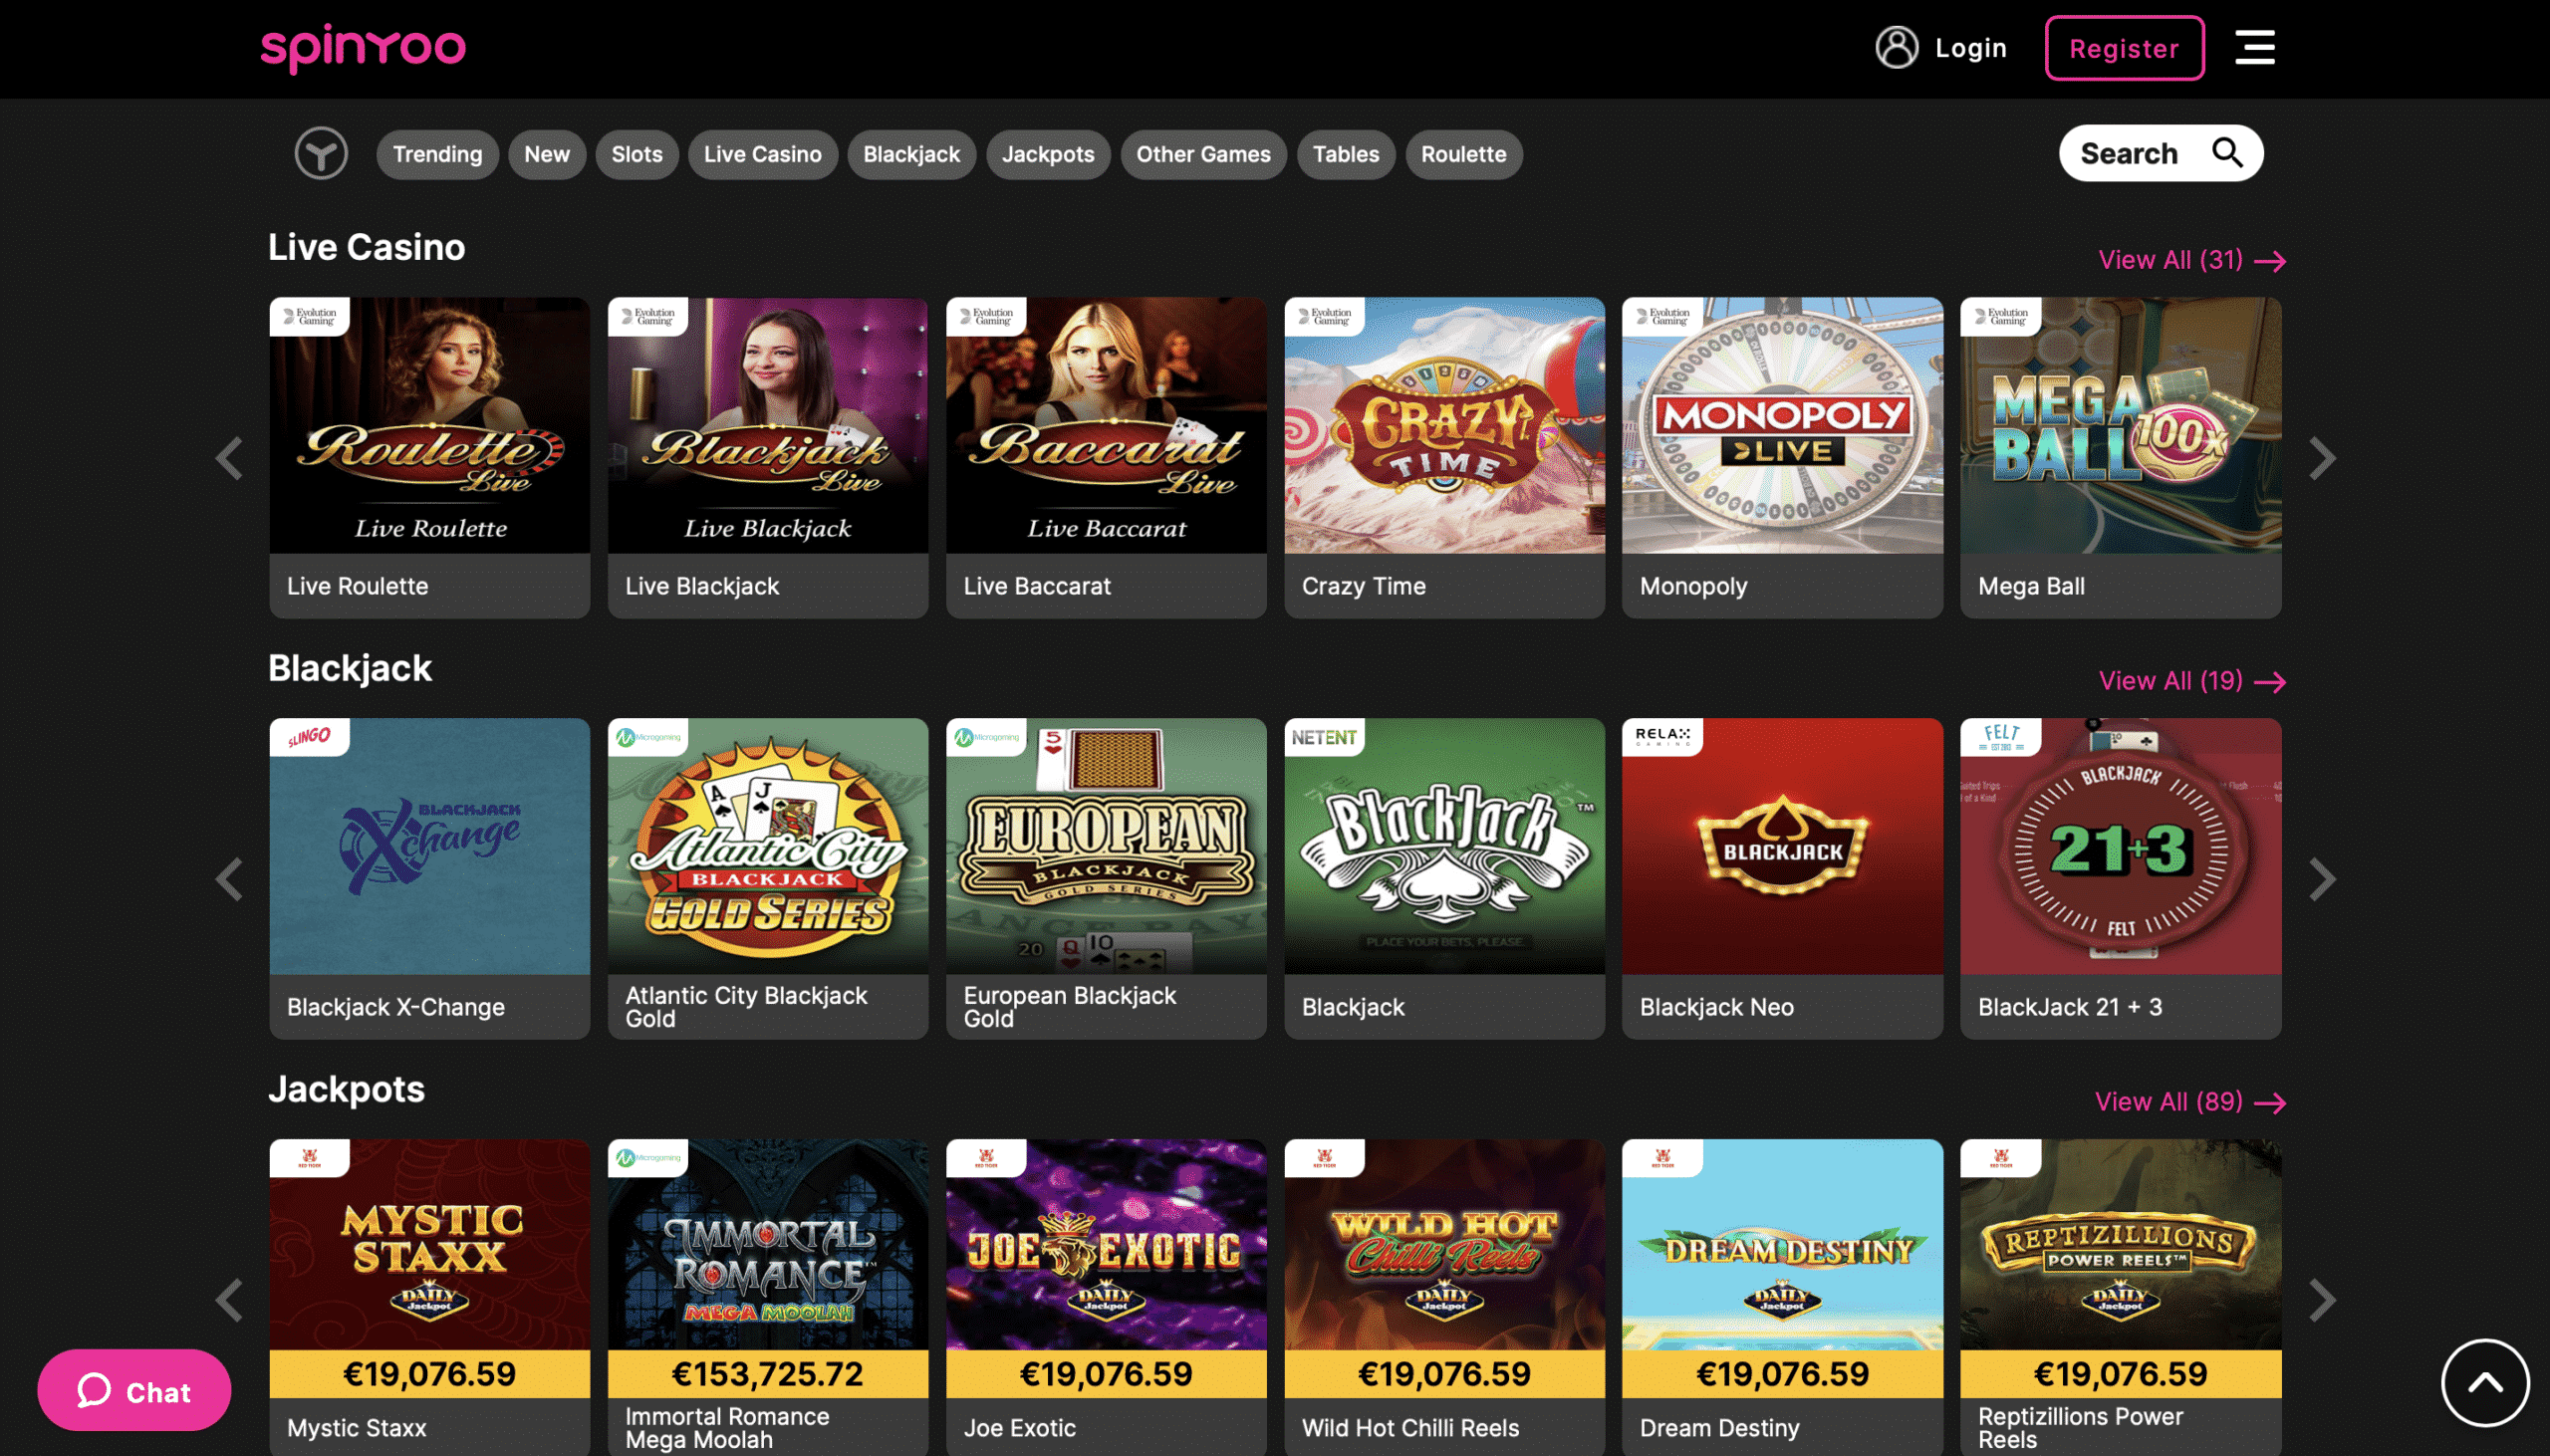
Task: Click the Jackpots section heading
Action: (346, 1089)
